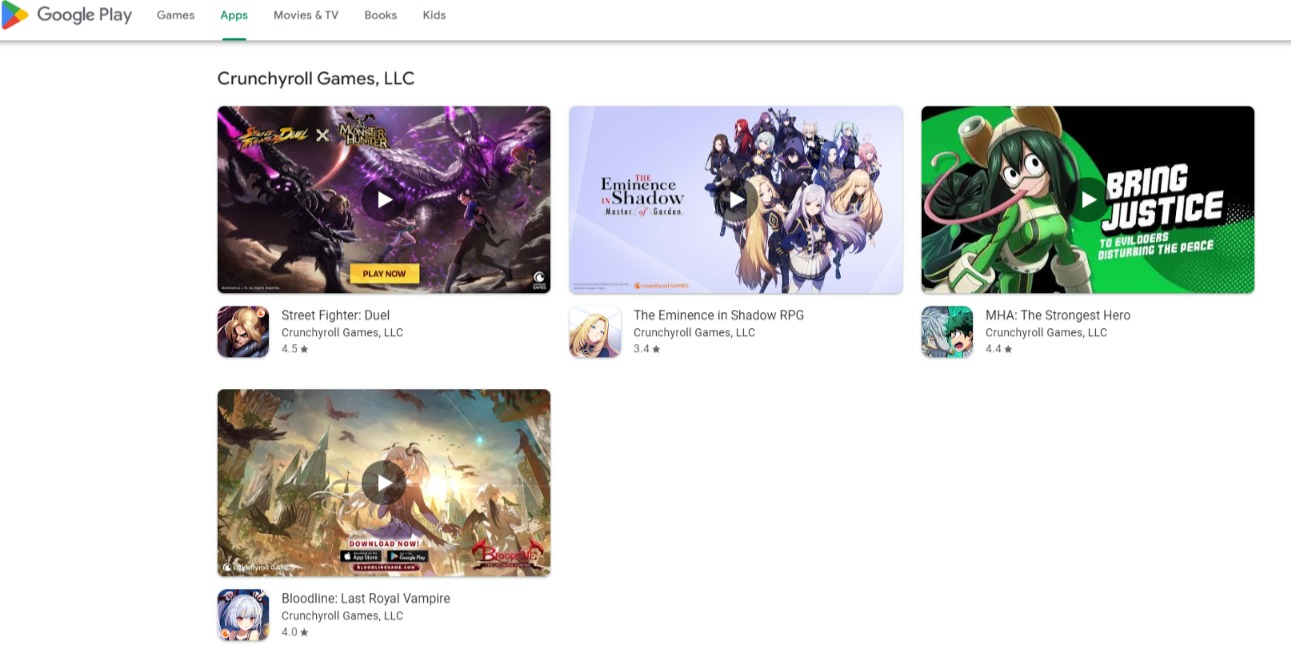Image resolution: width=1291 pixels, height=669 pixels.
Task: Open the Bloodline: Last Royal Vampire app icon
Action: click(x=243, y=615)
